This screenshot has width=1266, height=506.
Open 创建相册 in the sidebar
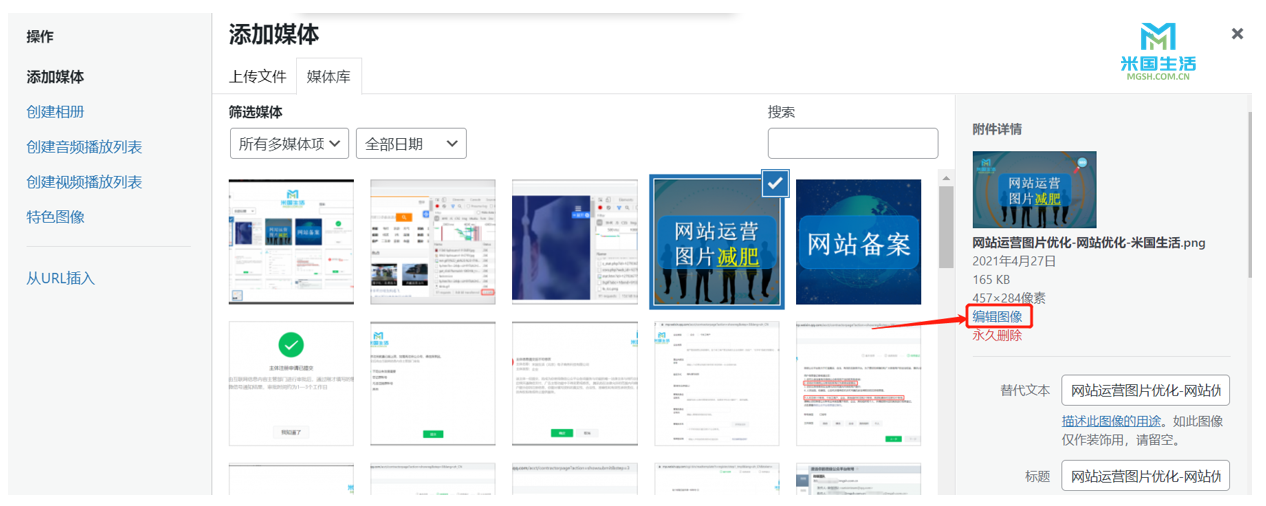pyautogui.click(x=55, y=112)
